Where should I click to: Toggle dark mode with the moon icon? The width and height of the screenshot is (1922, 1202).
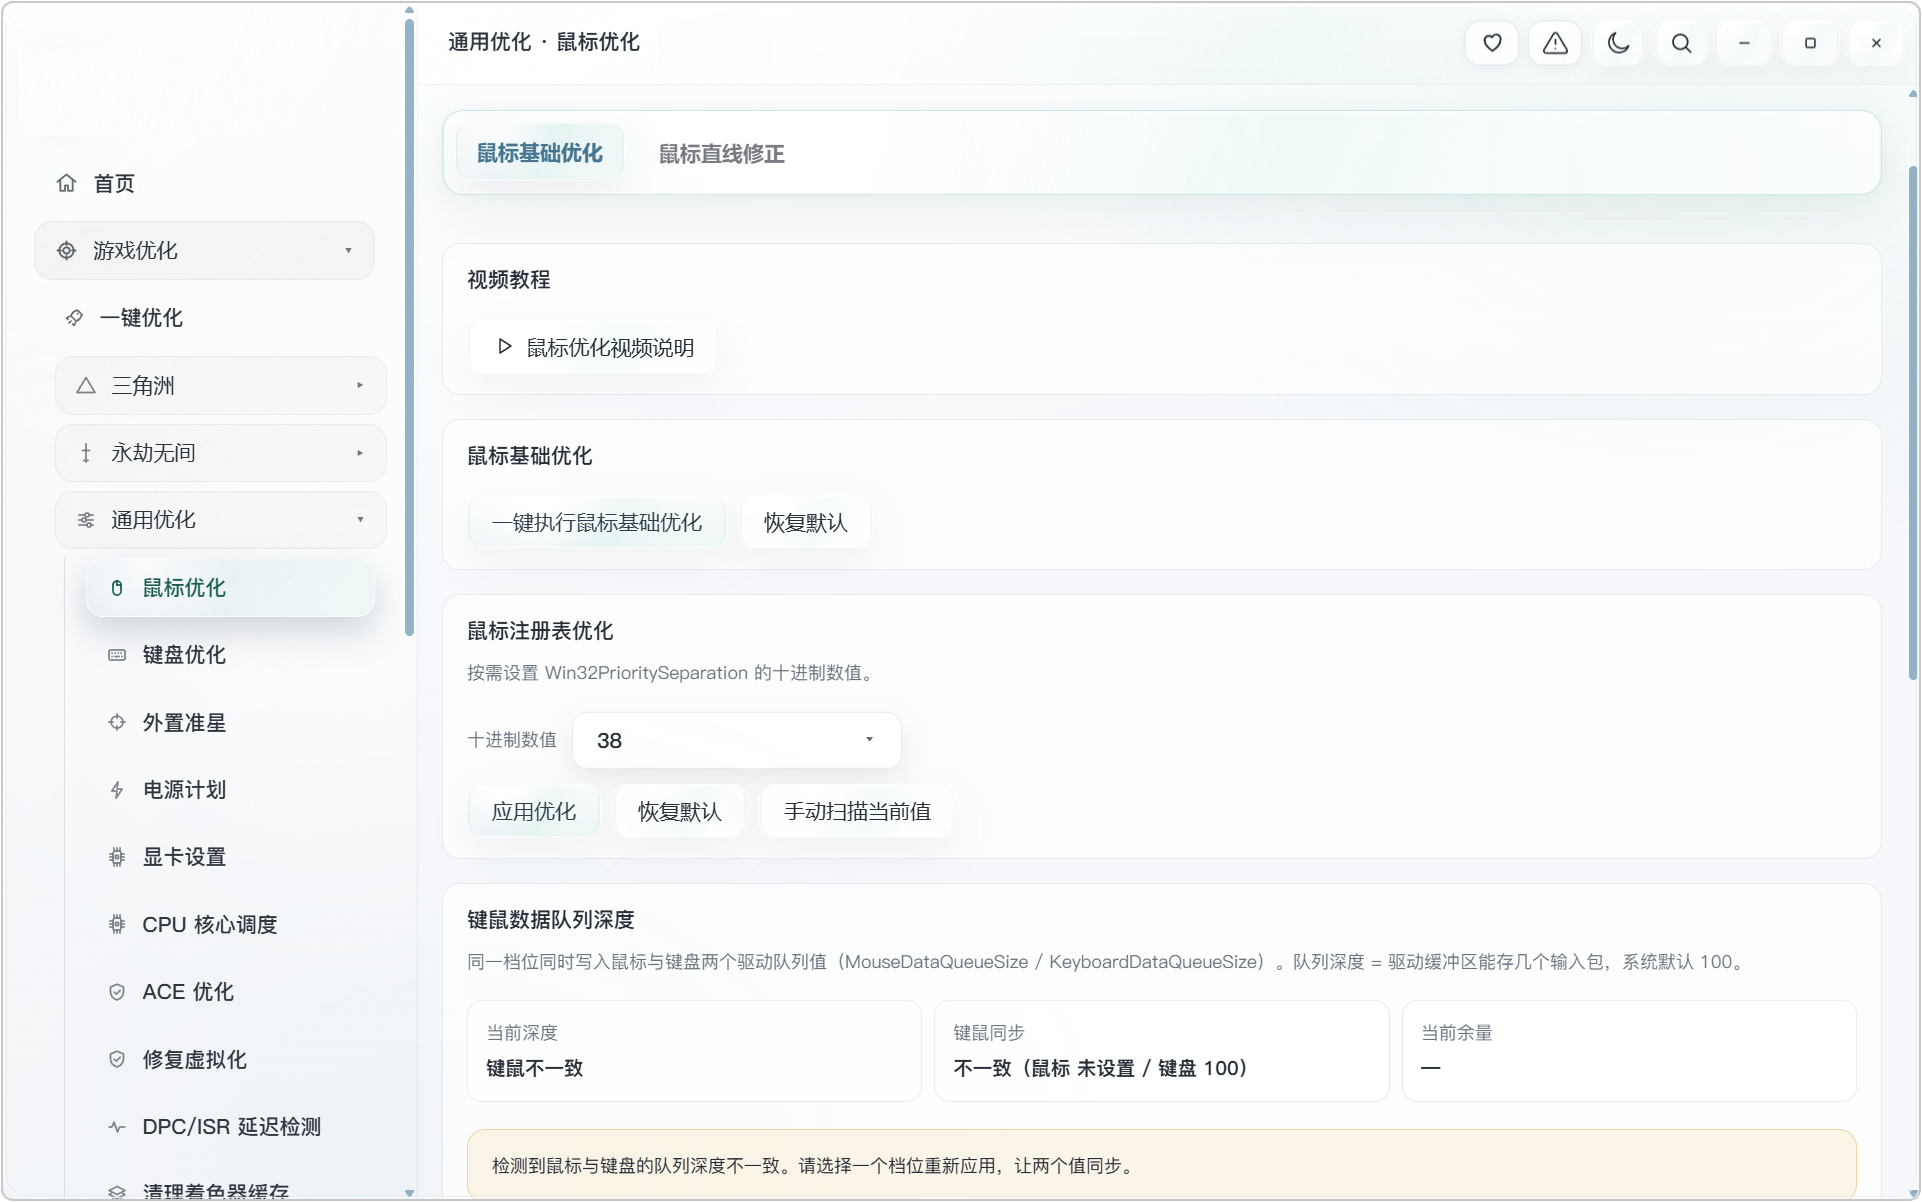[x=1618, y=43]
